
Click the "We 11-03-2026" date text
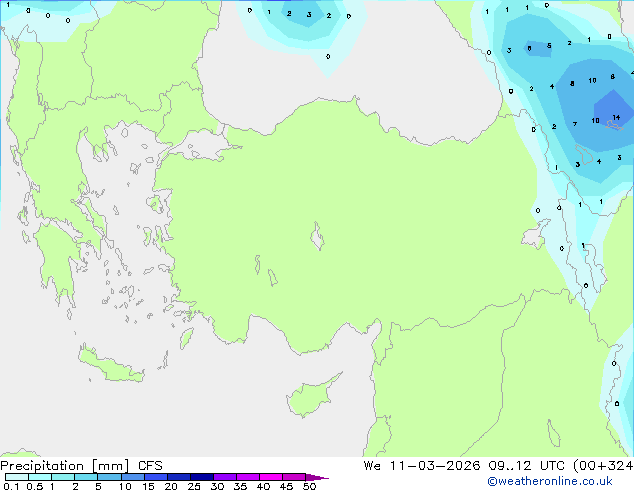click(x=422, y=466)
